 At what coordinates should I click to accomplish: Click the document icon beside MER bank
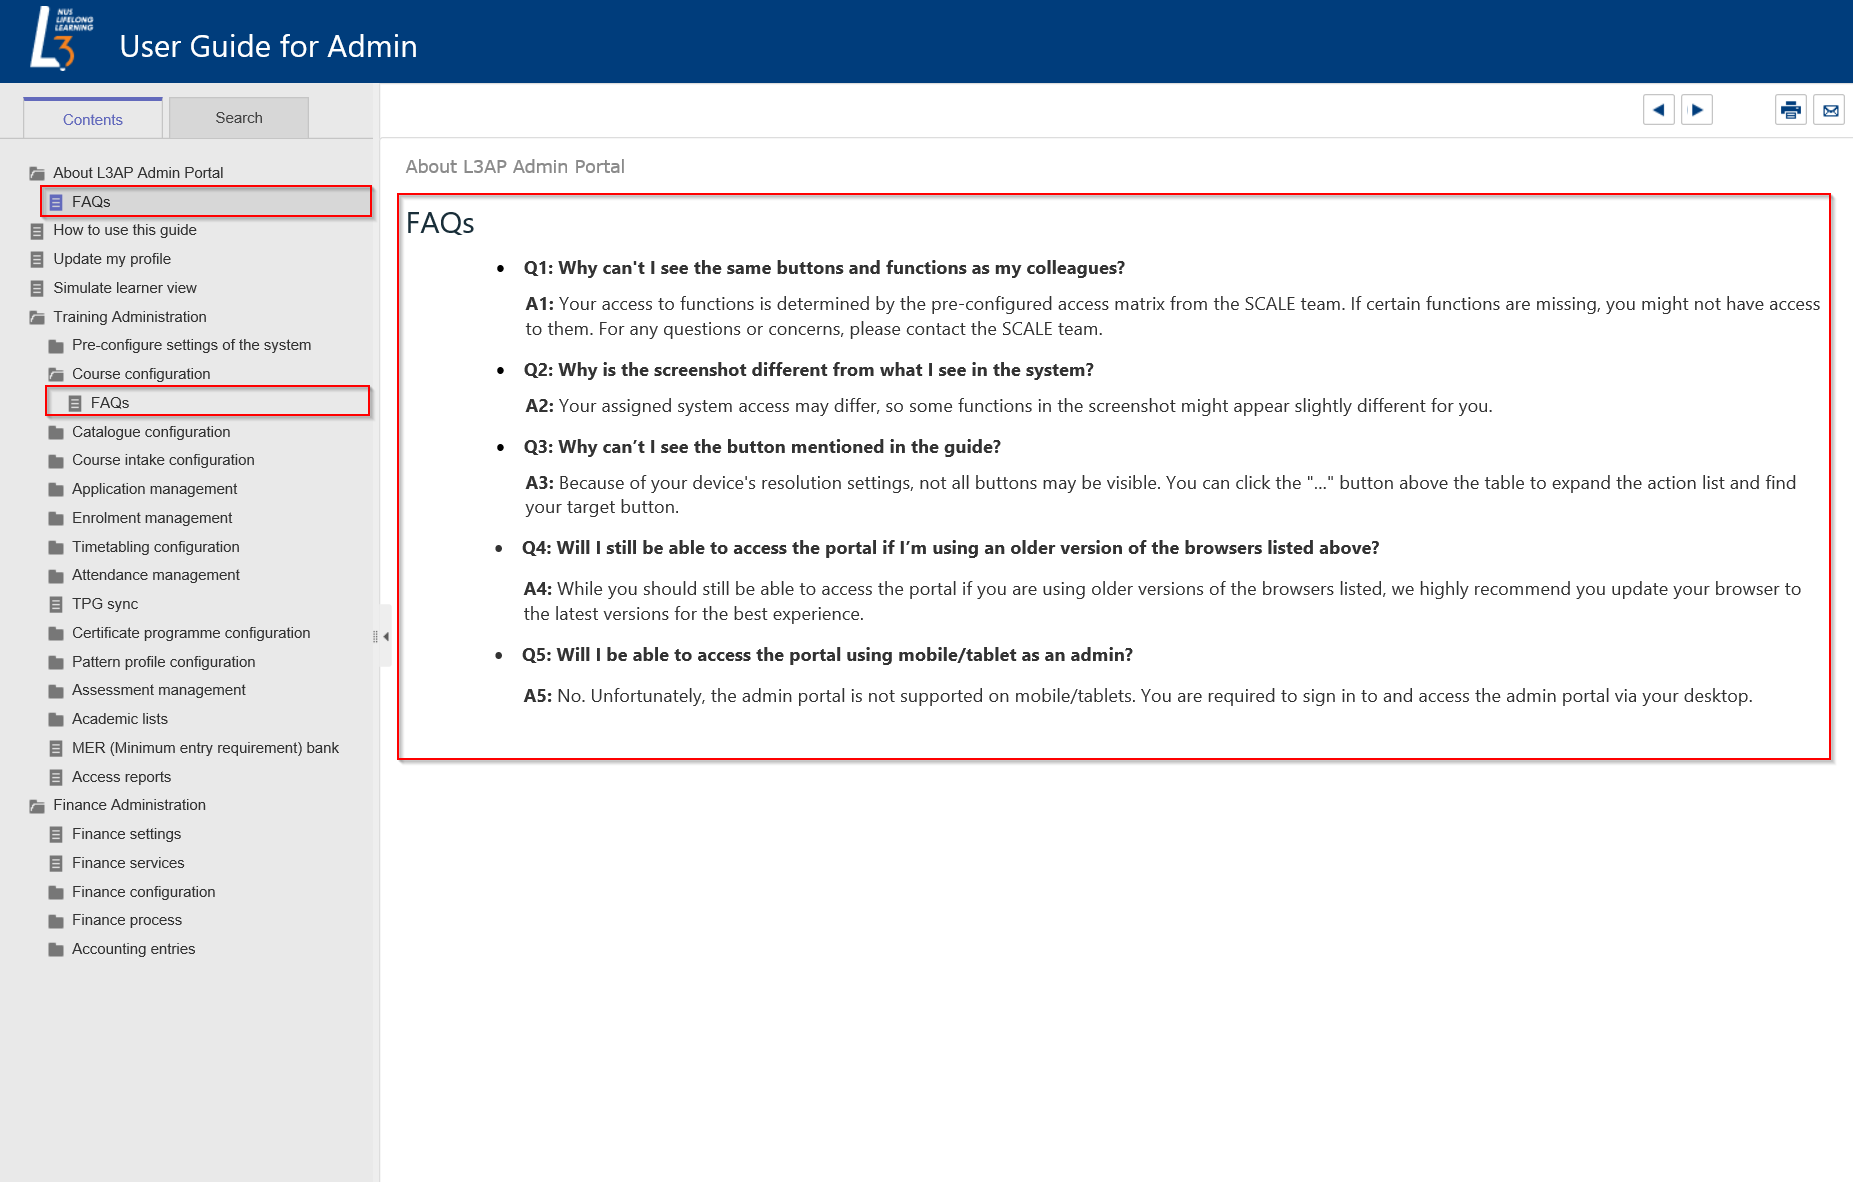click(x=57, y=747)
